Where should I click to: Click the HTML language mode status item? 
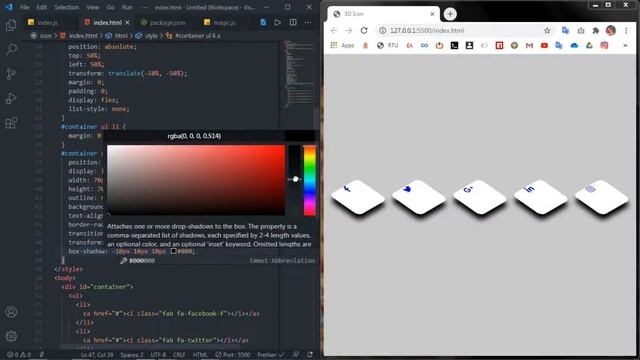click(200, 355)
